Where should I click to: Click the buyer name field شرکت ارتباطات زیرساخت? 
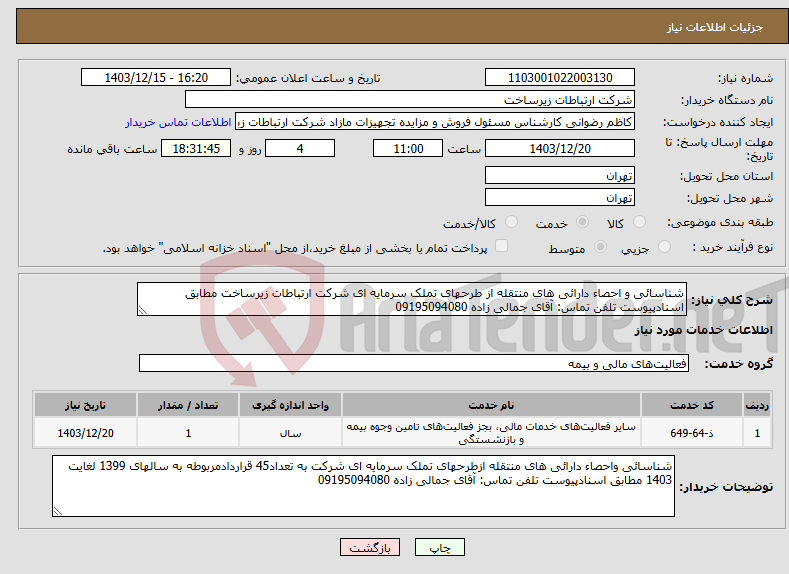410,100
